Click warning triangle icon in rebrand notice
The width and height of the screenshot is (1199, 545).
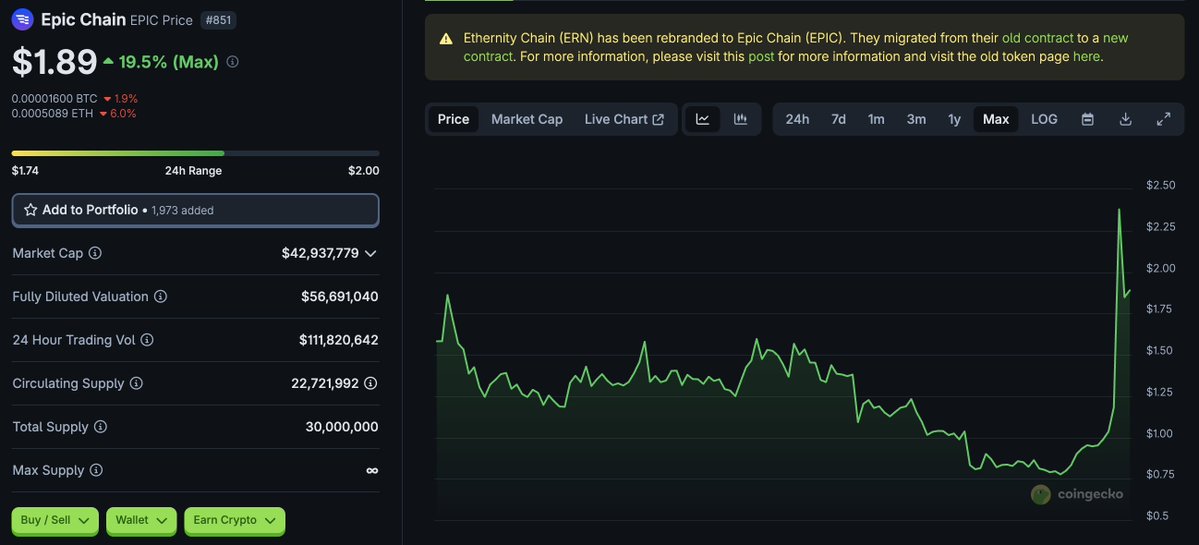[x=446, y=38]
